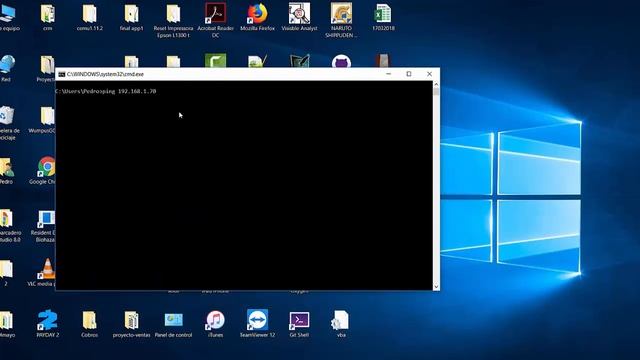Launch the iTunes shortcut
Screen dimensions: 640x360
coord(215,320)
